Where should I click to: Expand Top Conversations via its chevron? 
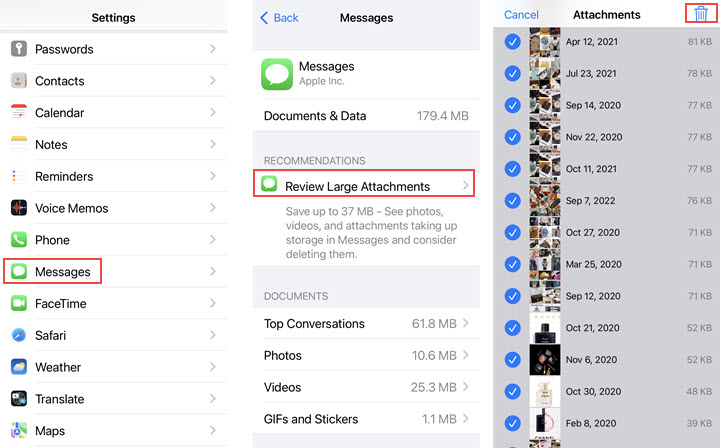(x=466, y=324)
